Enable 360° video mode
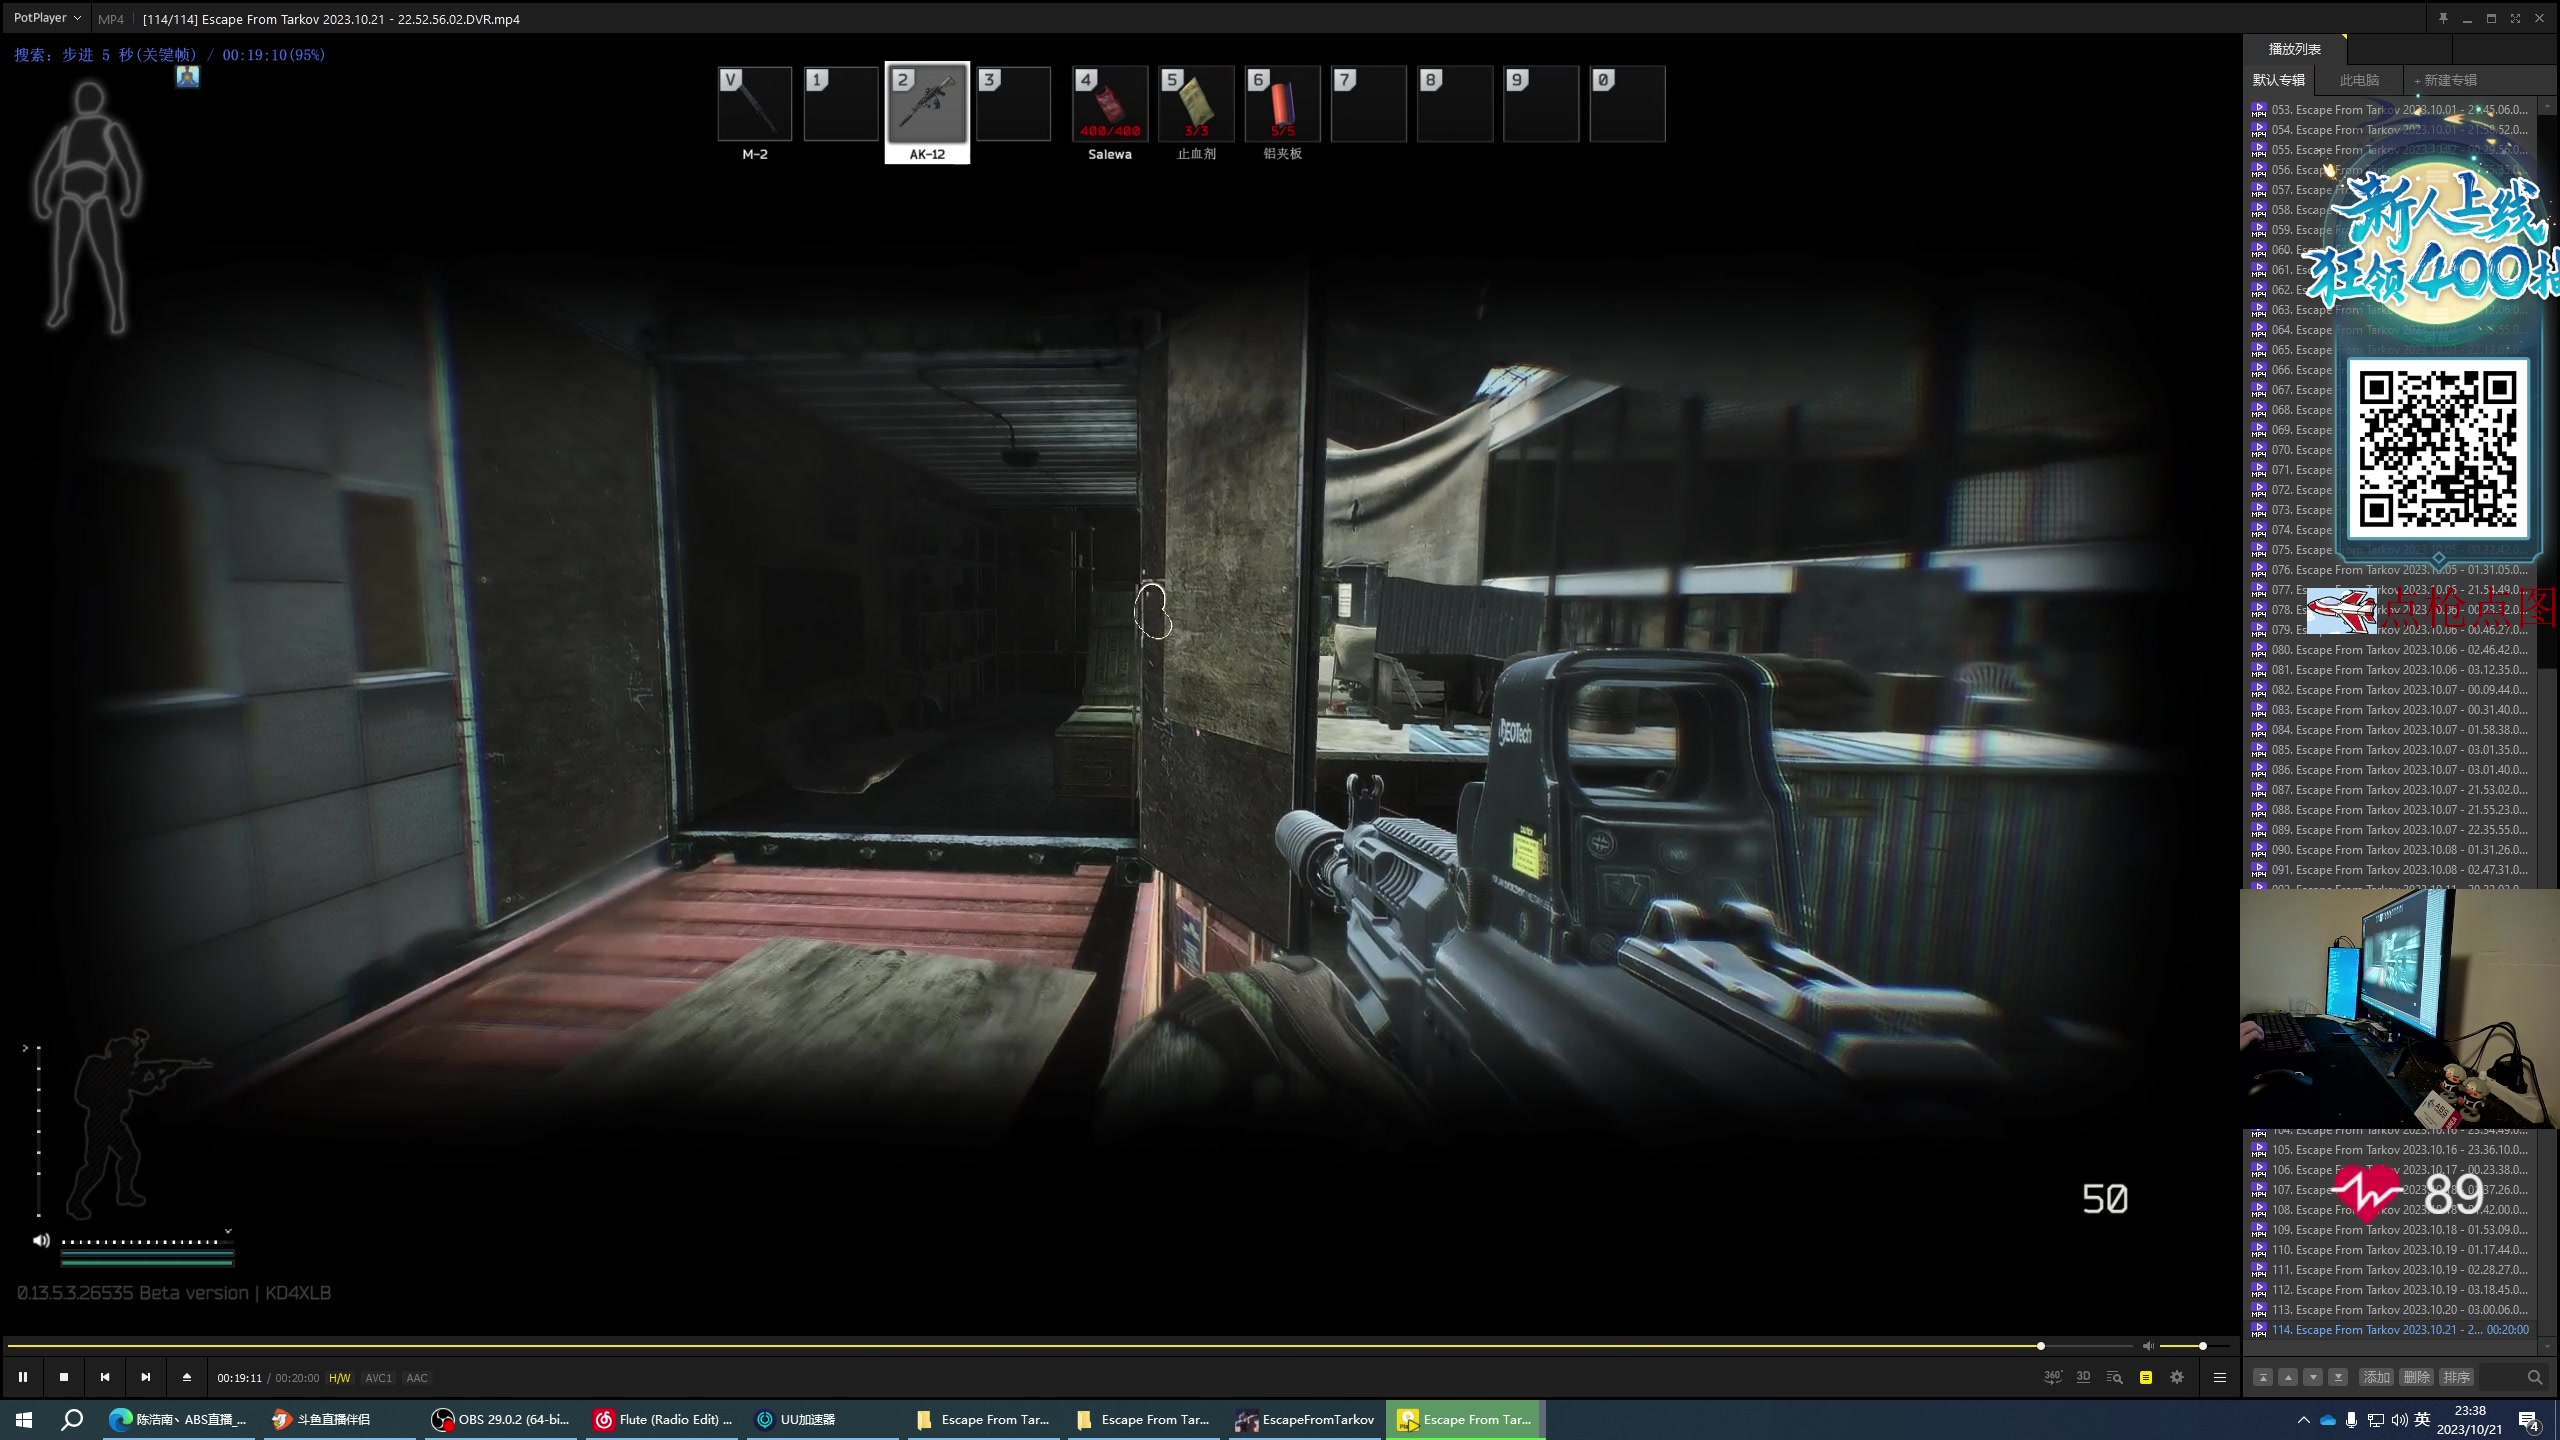The height and width of the screenshot is (1440, 2560). [2052, 1377]
